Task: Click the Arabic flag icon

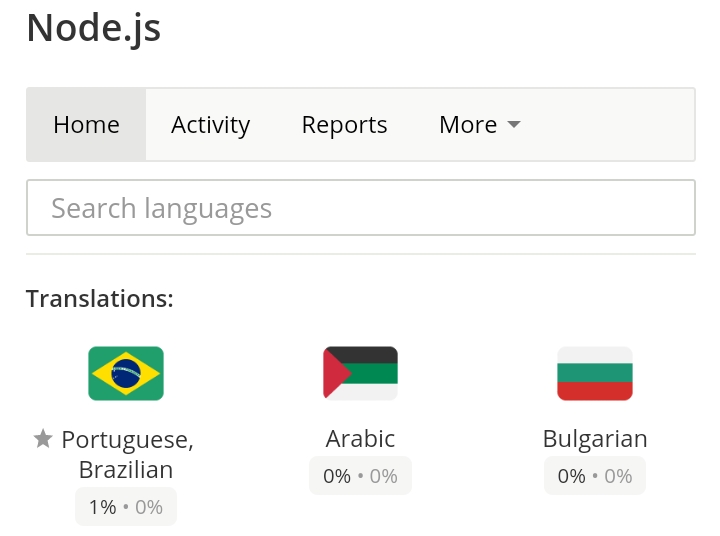Action: (x=360, y=373)
